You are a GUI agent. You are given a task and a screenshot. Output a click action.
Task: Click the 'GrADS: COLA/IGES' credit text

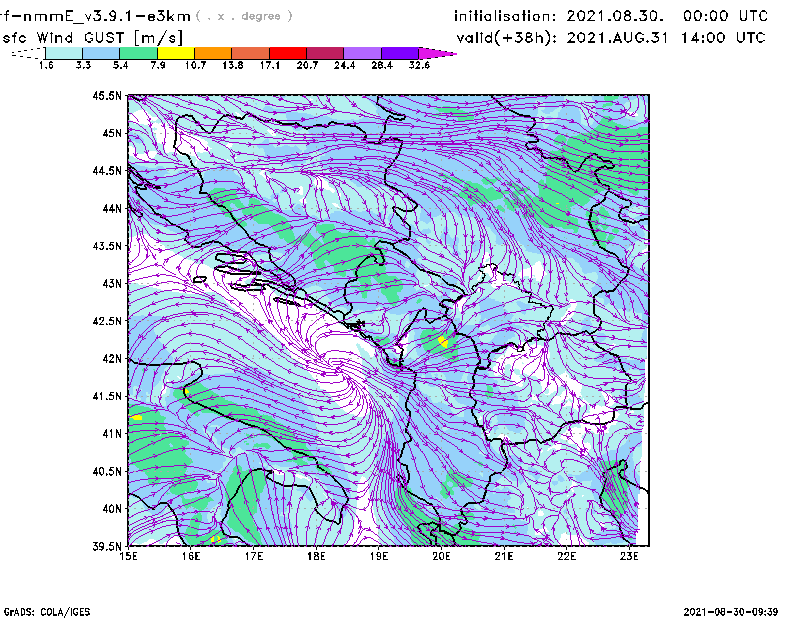point(47,611)
